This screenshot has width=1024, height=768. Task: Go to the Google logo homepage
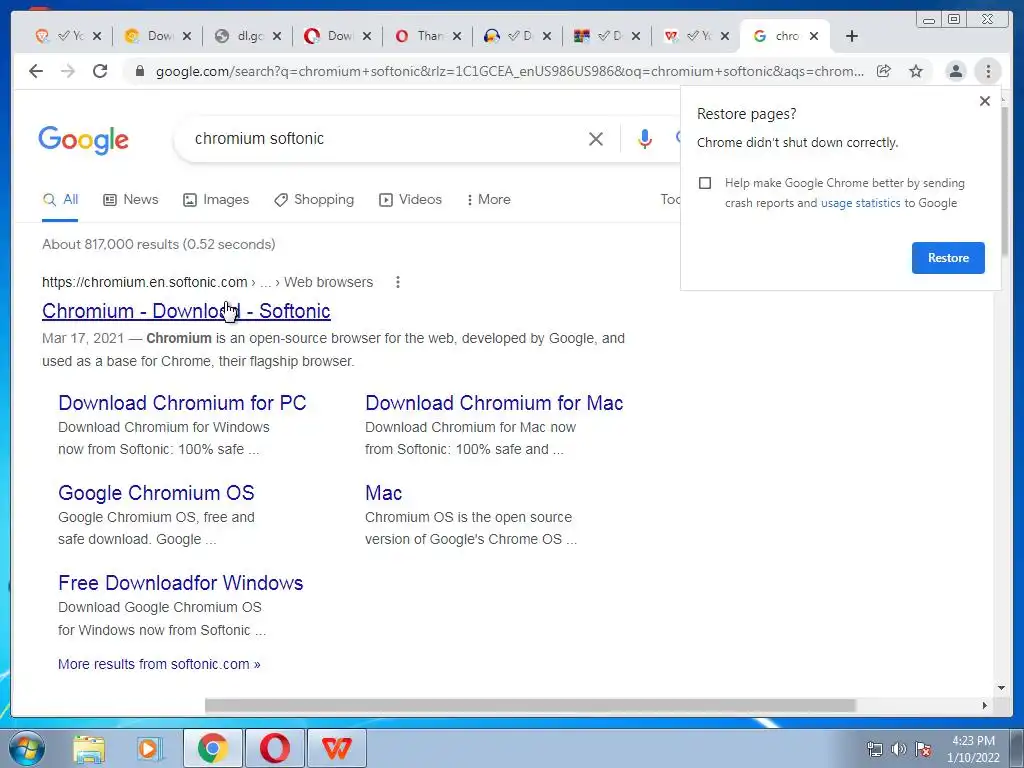click(84, 140)
